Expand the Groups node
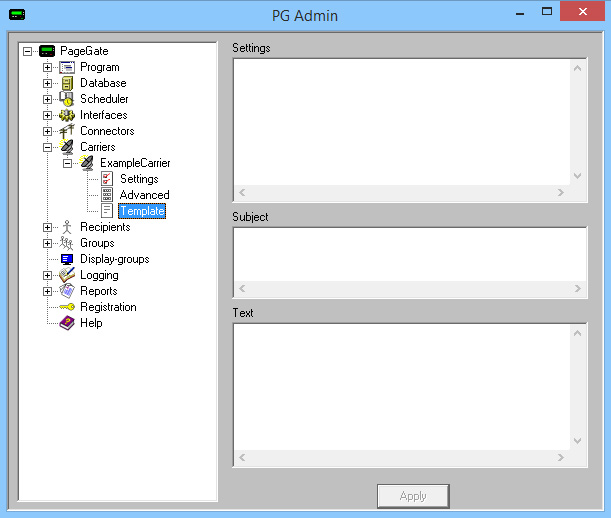 coord(47,243)
